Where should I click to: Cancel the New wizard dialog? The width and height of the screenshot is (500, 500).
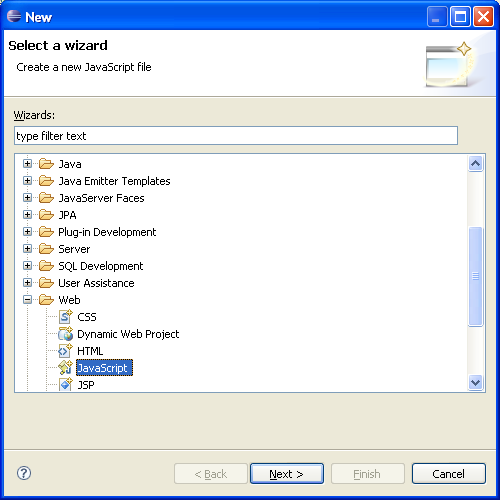[x=449, y=473]
